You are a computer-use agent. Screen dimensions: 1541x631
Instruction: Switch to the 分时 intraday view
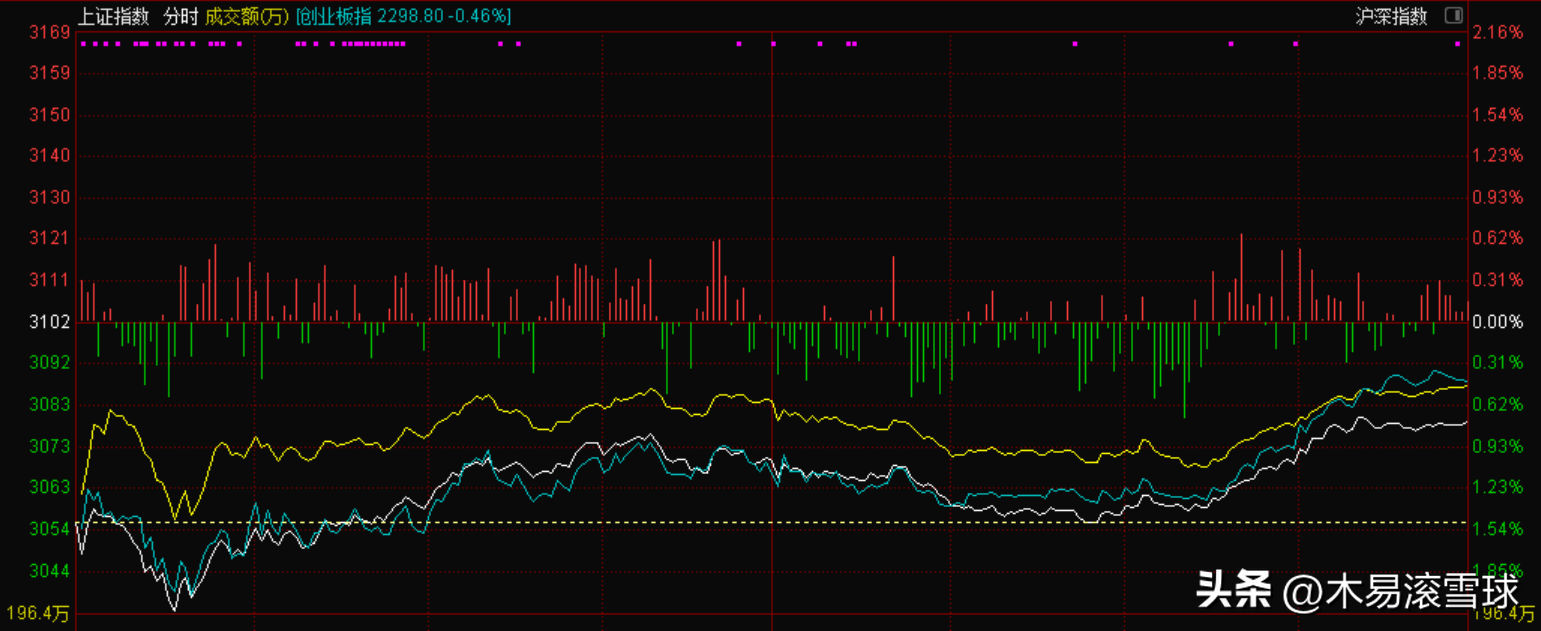pyautogui.click(x=181, y=16)
